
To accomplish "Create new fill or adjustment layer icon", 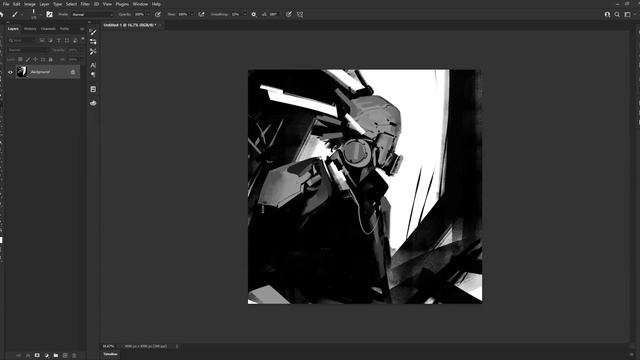I will click(47, 356).
